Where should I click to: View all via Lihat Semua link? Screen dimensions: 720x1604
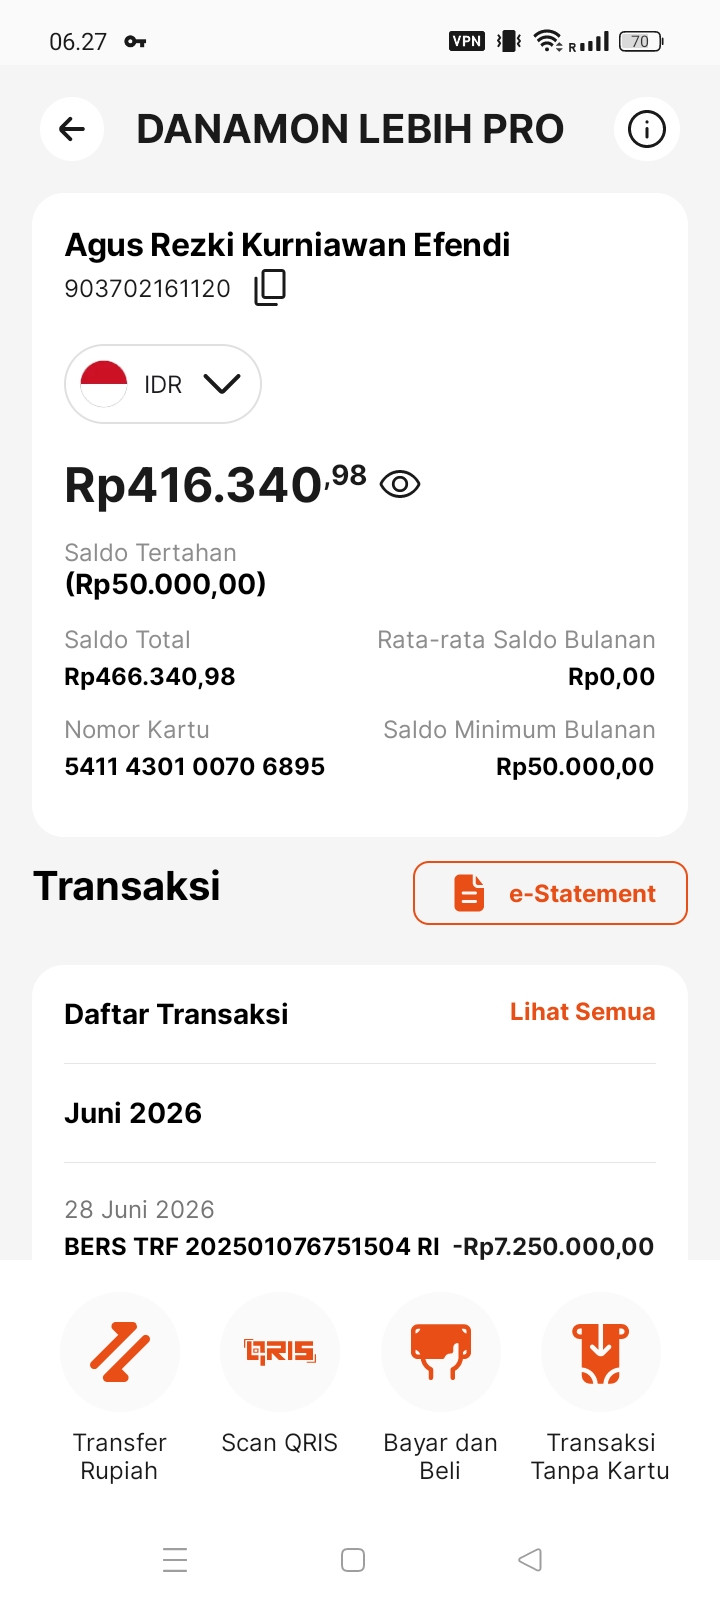(583, 1012)
